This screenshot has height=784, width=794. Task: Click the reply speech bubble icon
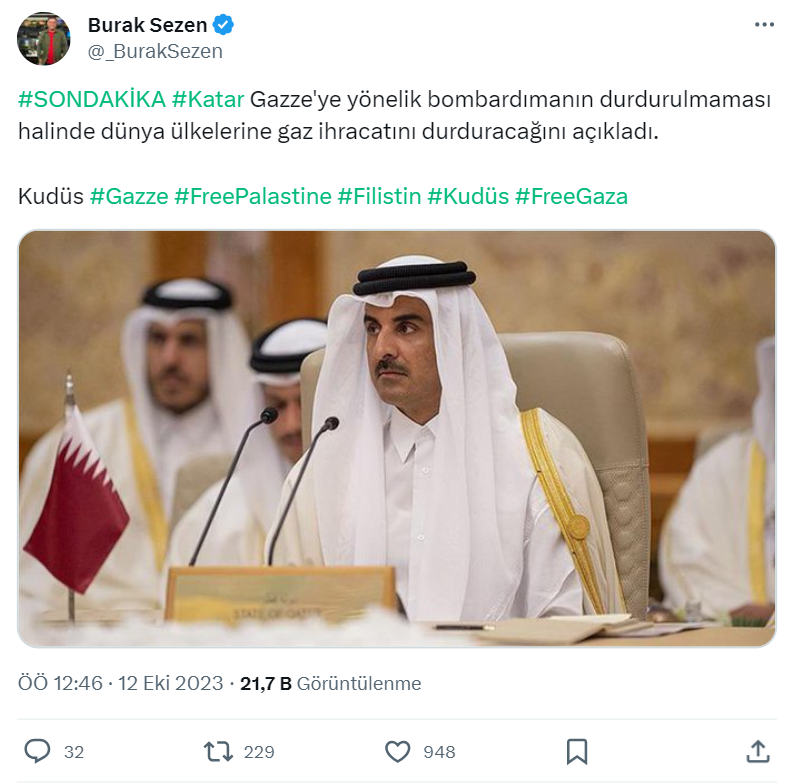pyautogui.click(x=37, y=751)
